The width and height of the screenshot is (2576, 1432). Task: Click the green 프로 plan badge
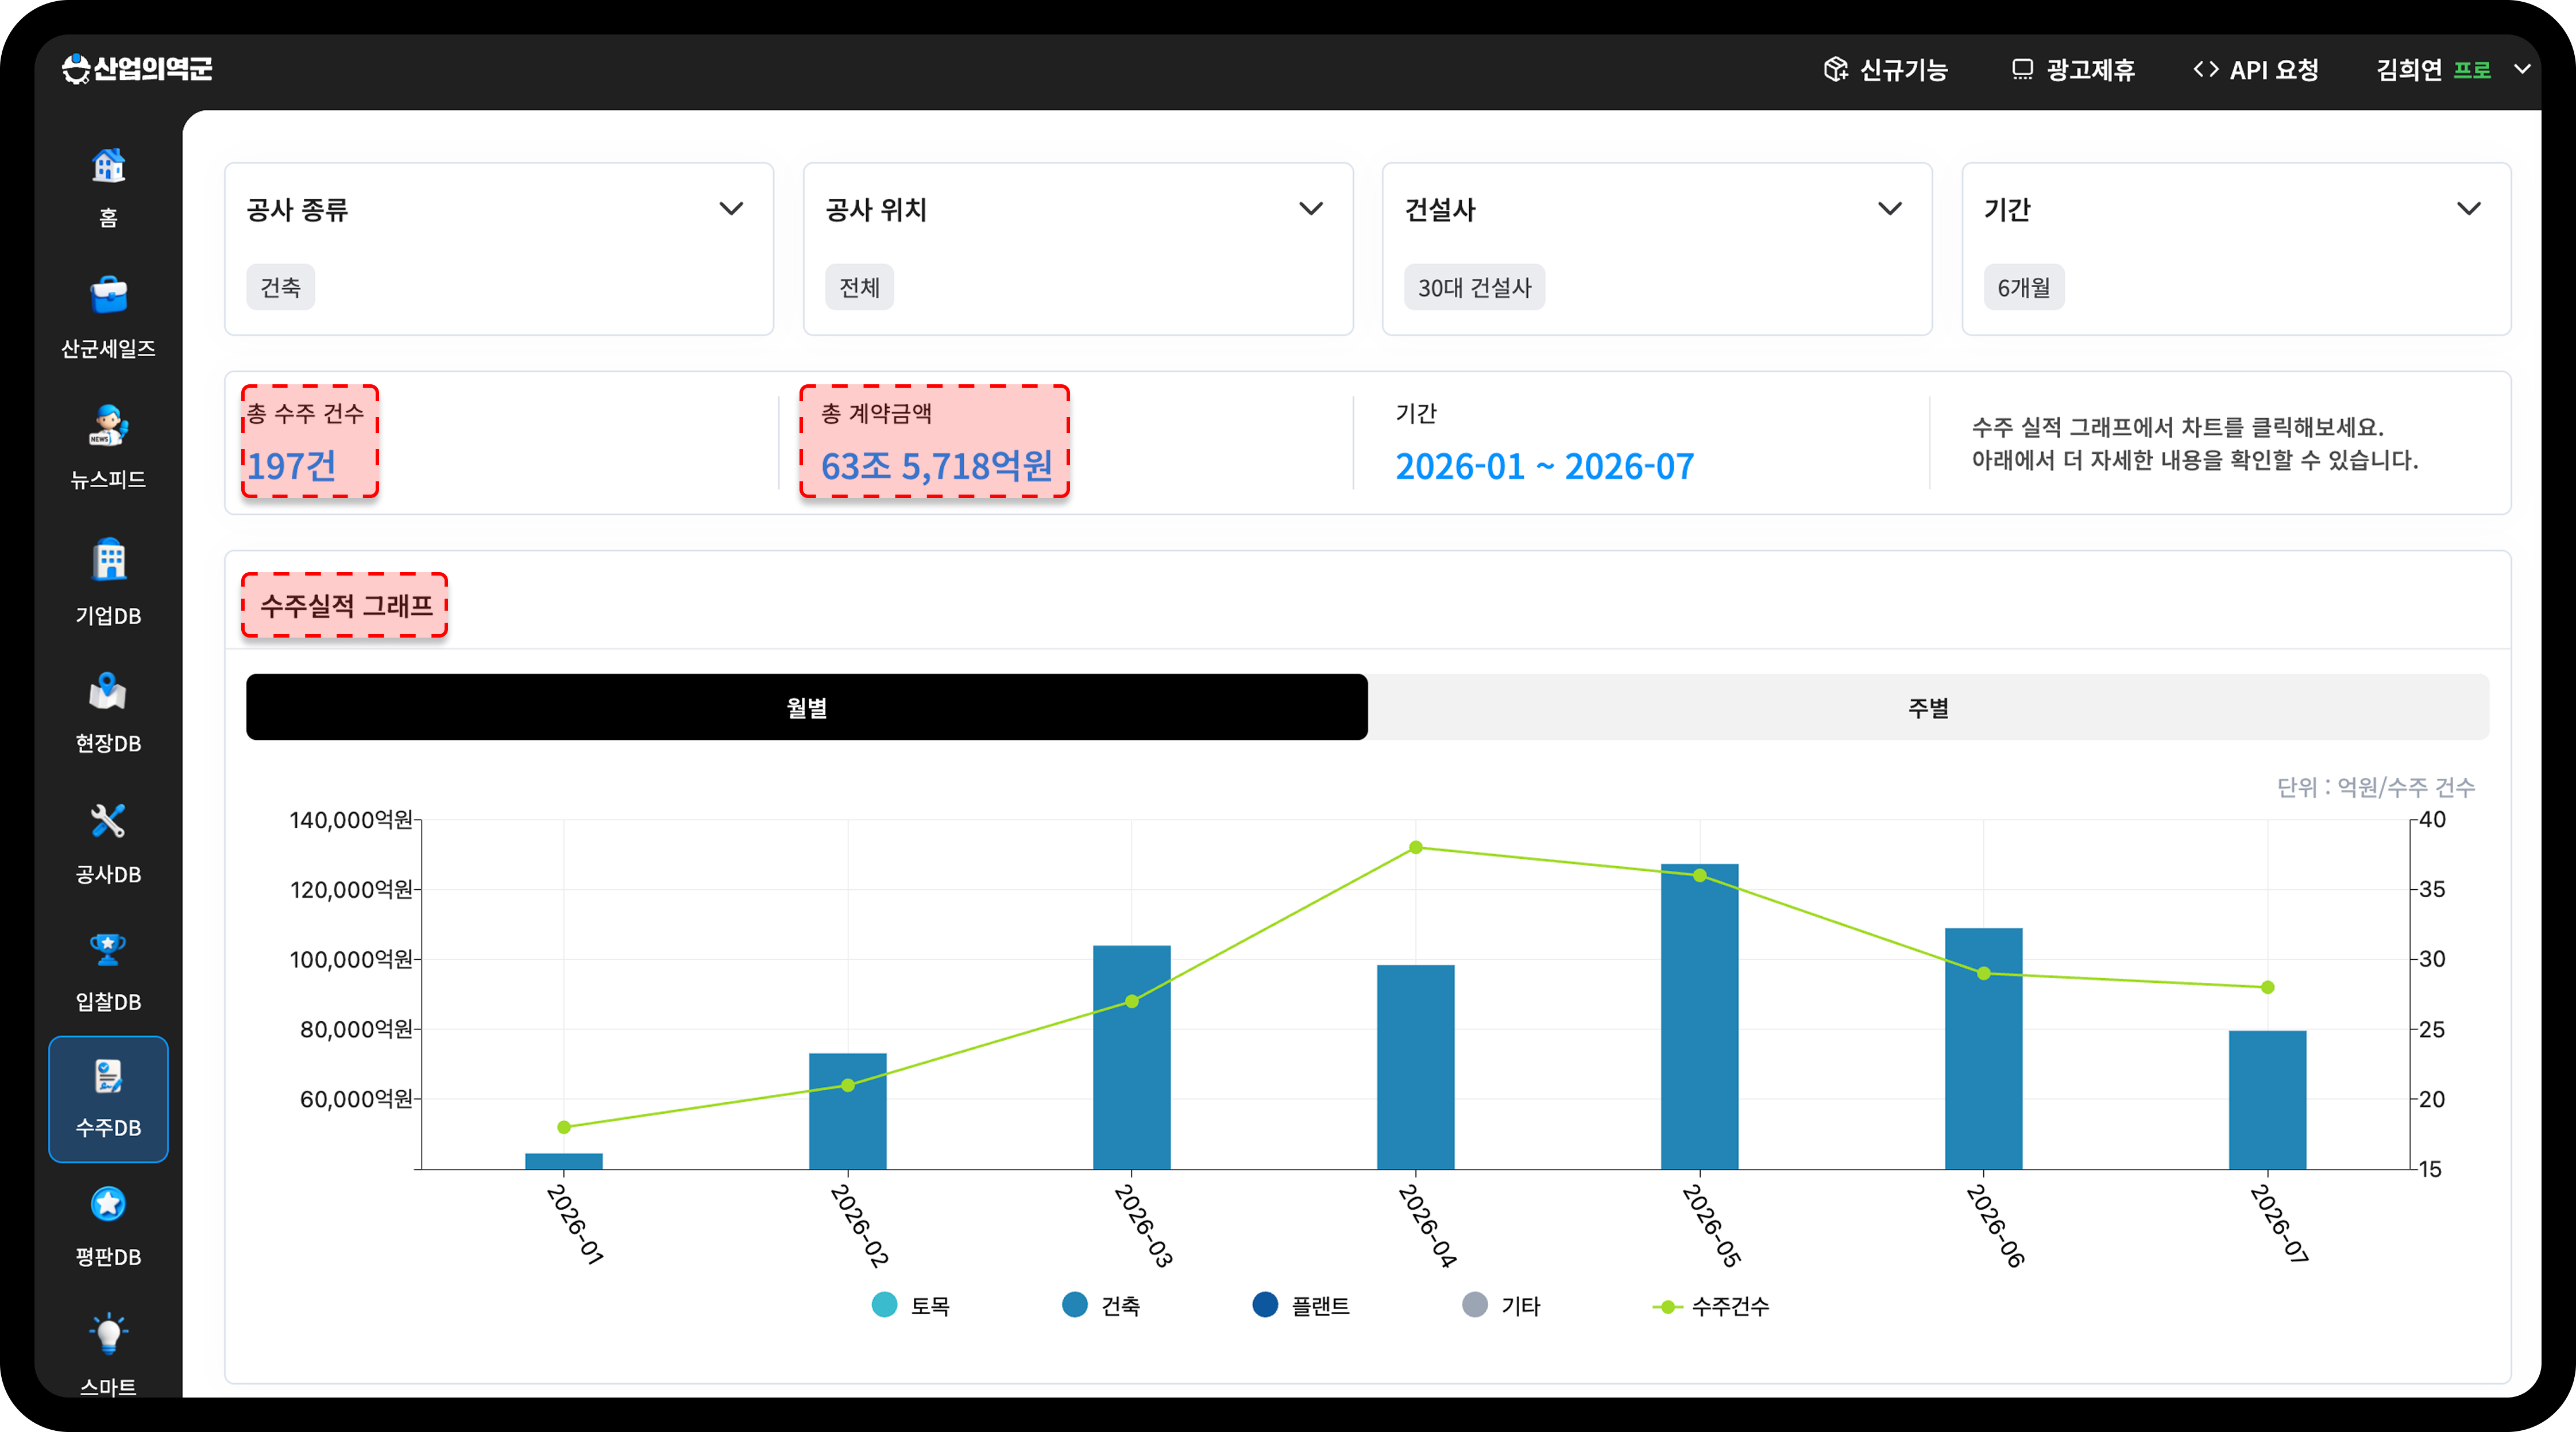tap(2472, 69)
